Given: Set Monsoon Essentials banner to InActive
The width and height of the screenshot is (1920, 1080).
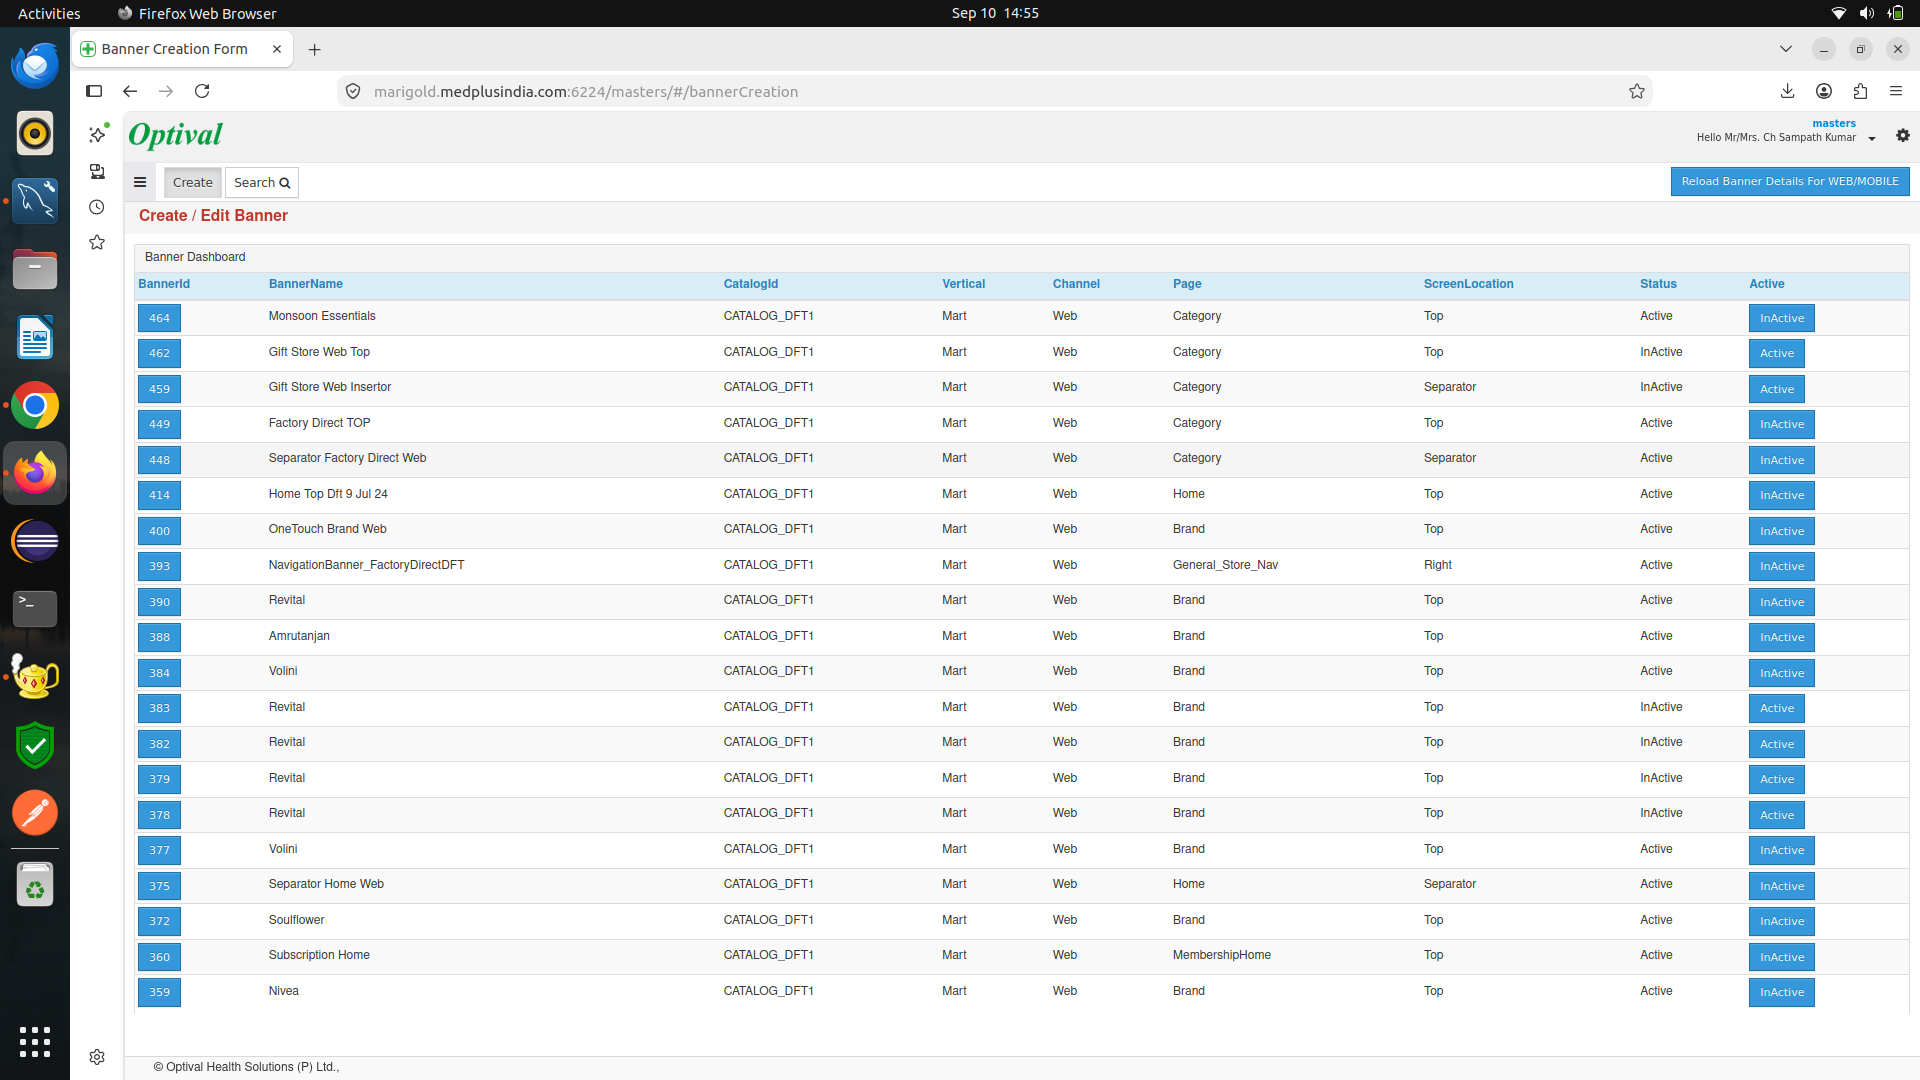Looking at the screenshot, I should [1781, 318].
